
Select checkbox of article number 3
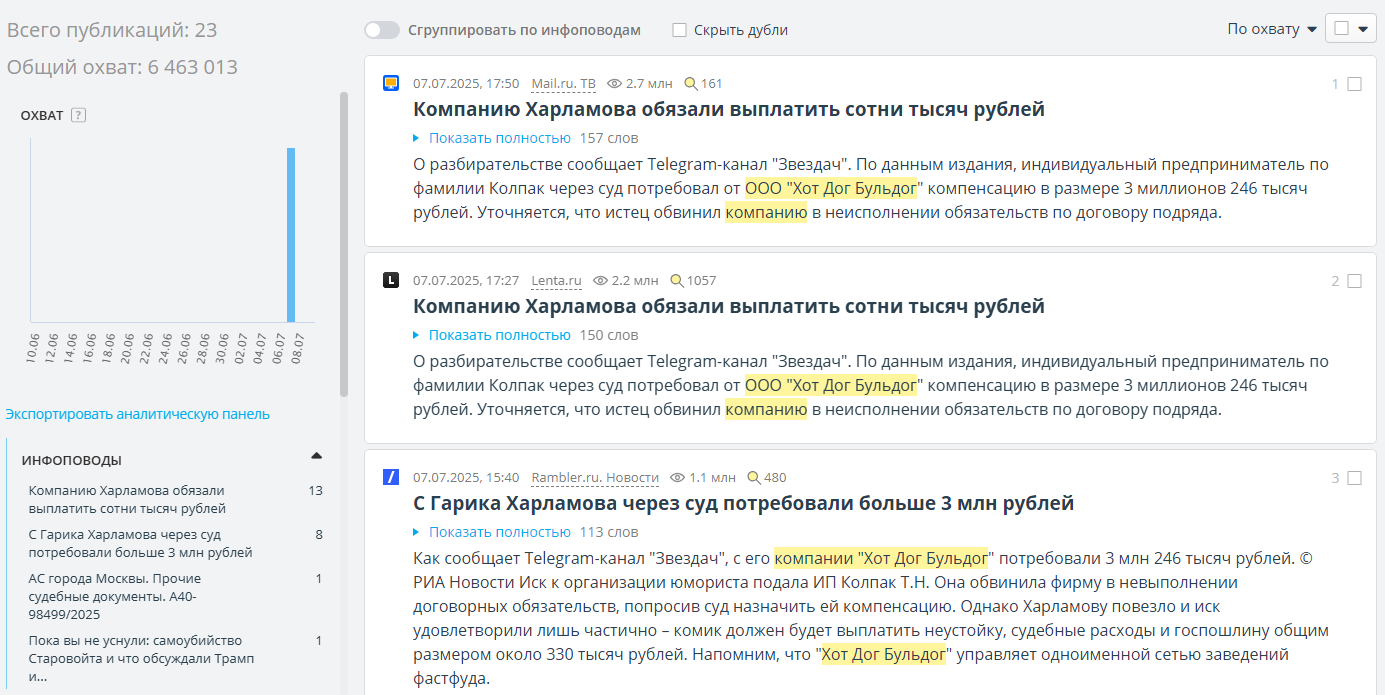click(1354, 478)
